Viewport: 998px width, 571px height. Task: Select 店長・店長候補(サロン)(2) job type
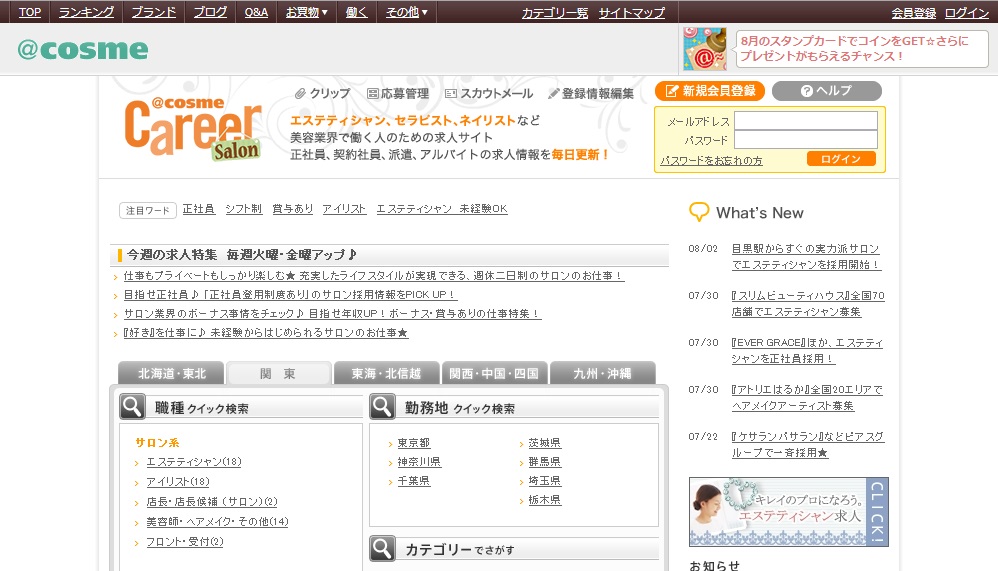pyautogui.click(x=212, y=502)
